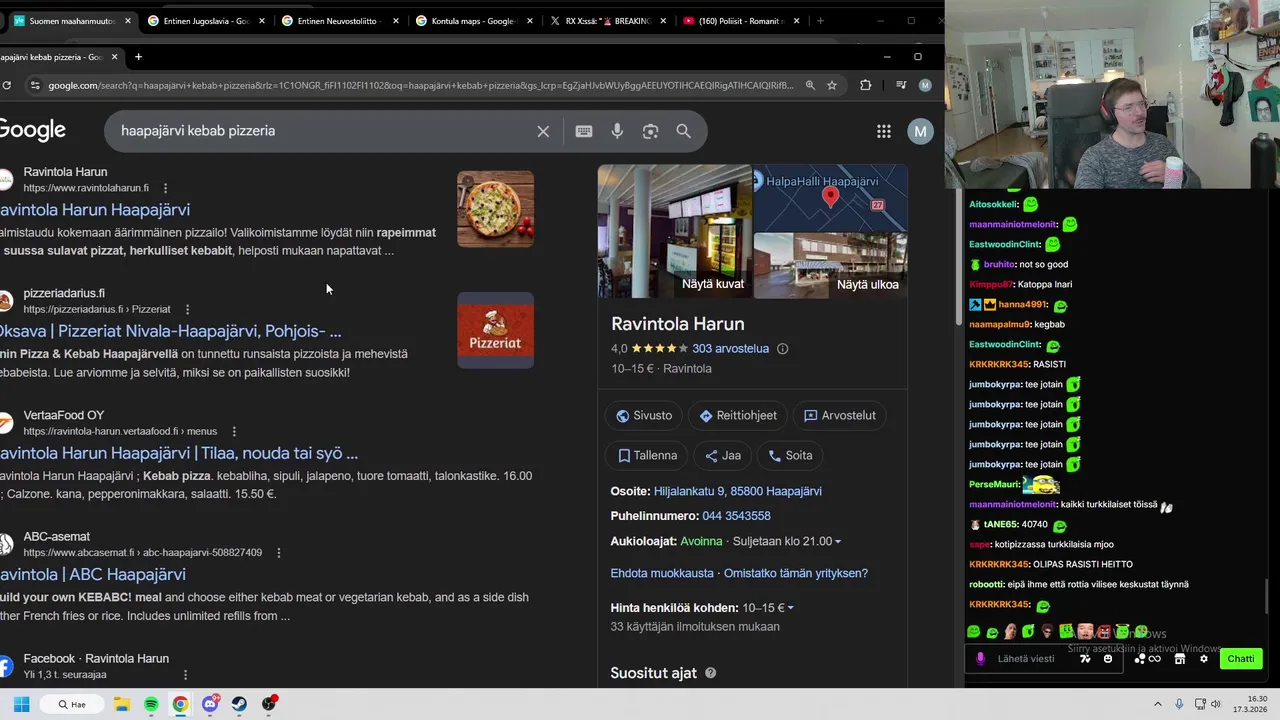
Task: Open File Explorer from the taskbar
Action: (122, 704)
